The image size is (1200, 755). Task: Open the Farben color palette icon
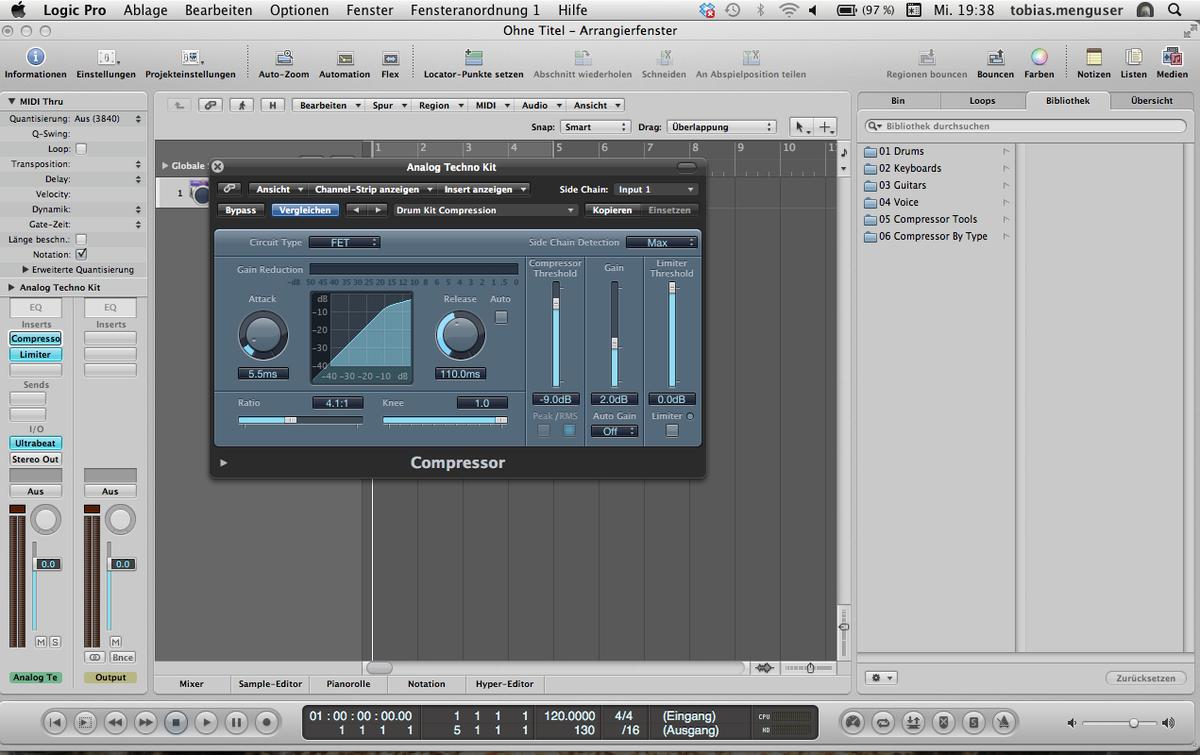[x=1039, y=57]
